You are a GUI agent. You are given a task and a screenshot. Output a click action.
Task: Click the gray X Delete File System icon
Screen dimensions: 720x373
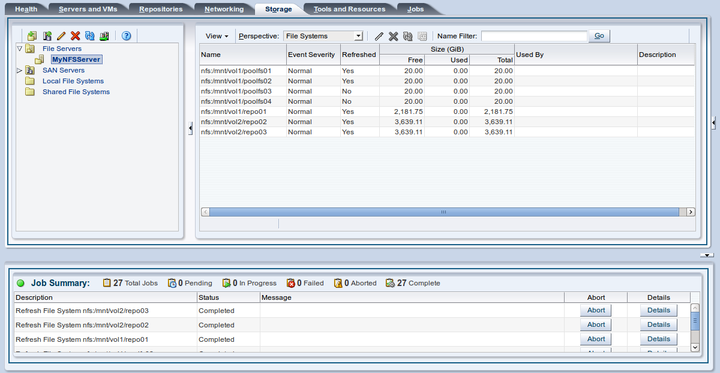tap(393, 36)
